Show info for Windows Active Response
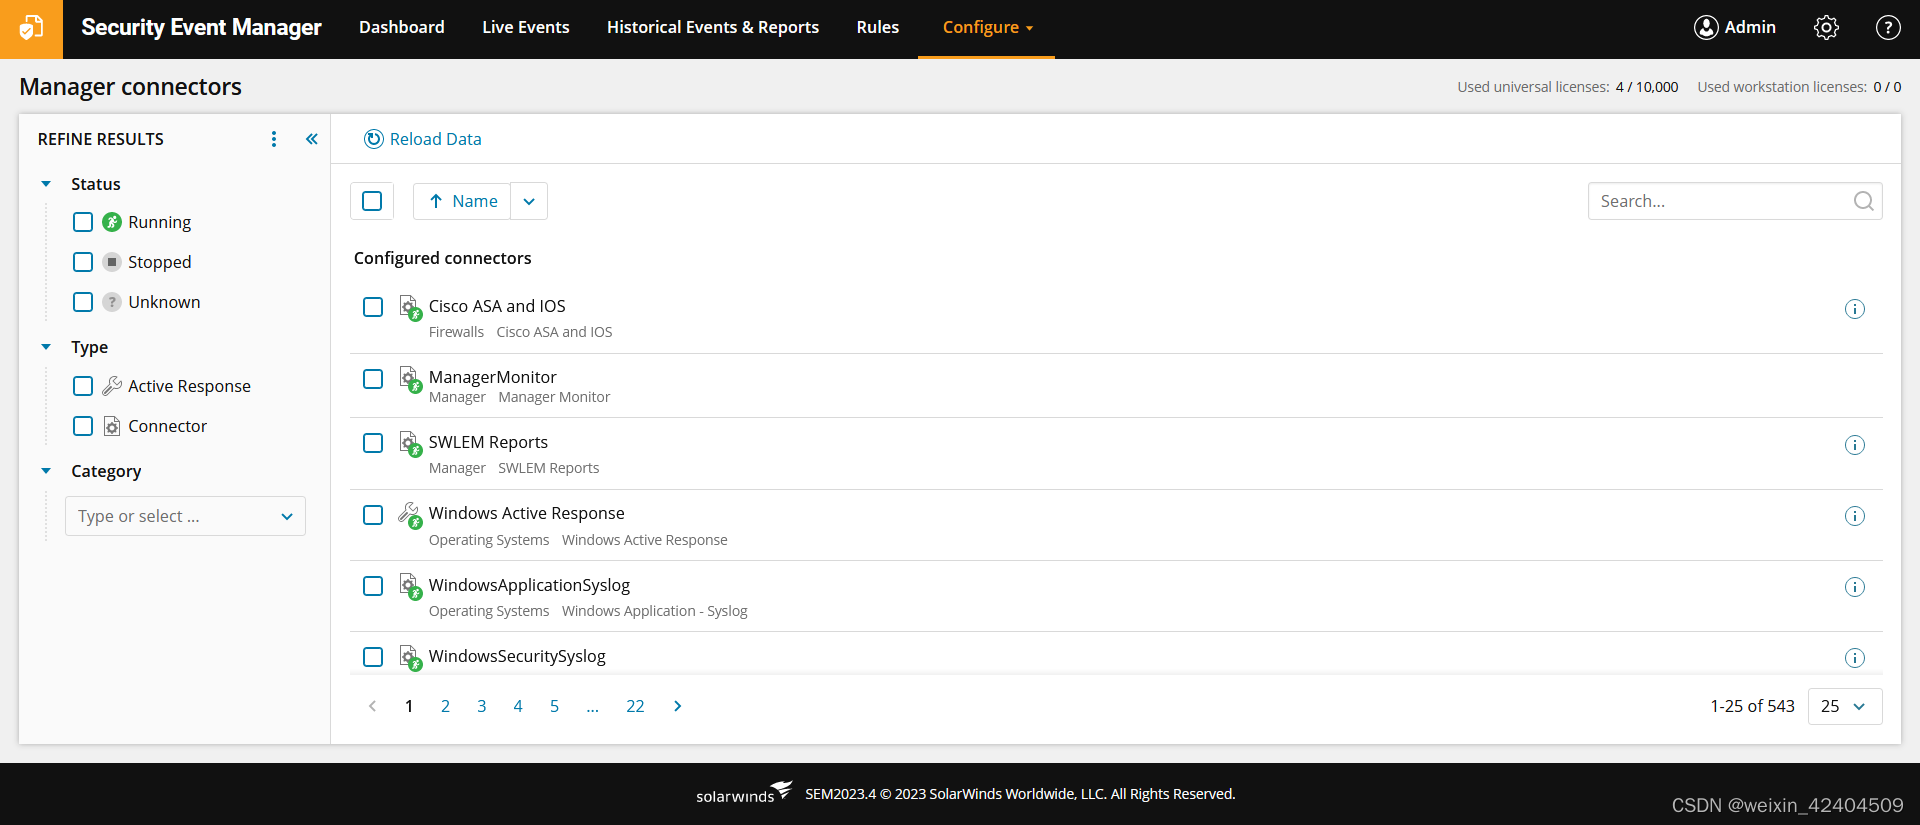The image size is (1920, 825). coord(1854,516)
